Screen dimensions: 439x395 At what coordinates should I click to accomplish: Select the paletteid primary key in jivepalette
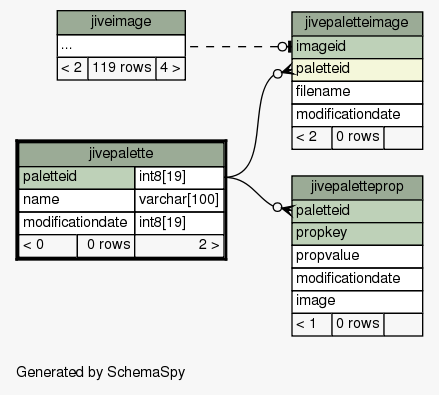(77, 178)
